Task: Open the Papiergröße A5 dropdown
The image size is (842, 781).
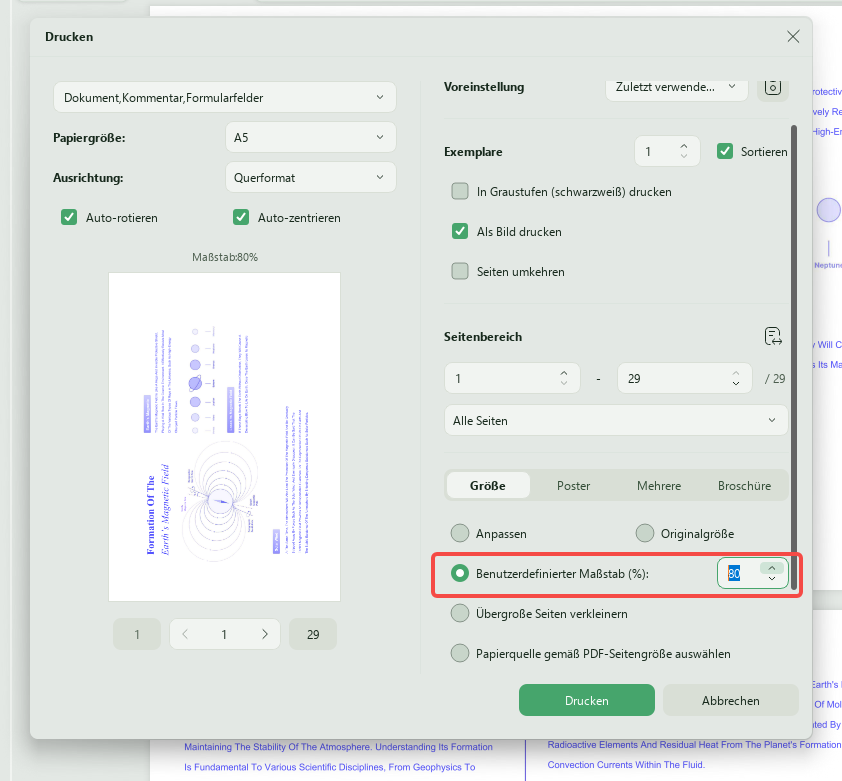Action: 311,138
